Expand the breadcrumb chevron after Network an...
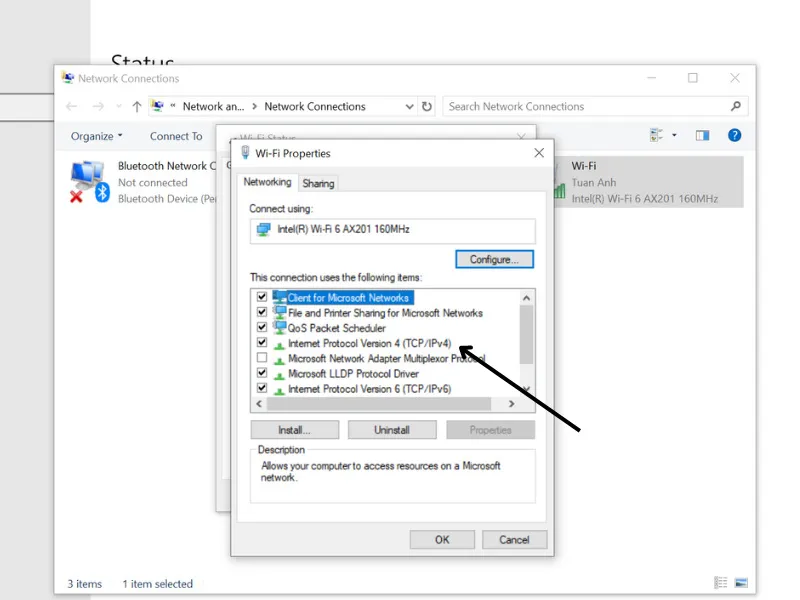Viewport: 800px width, 600px height. coord(255,107)
